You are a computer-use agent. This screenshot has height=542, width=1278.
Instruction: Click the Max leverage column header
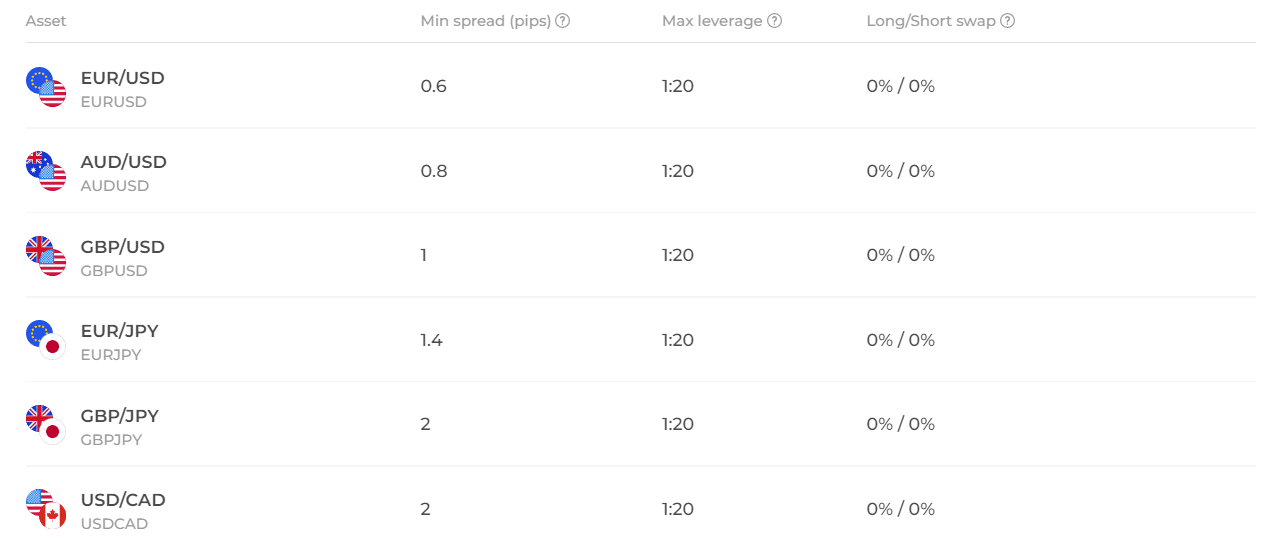coord(712,21)
